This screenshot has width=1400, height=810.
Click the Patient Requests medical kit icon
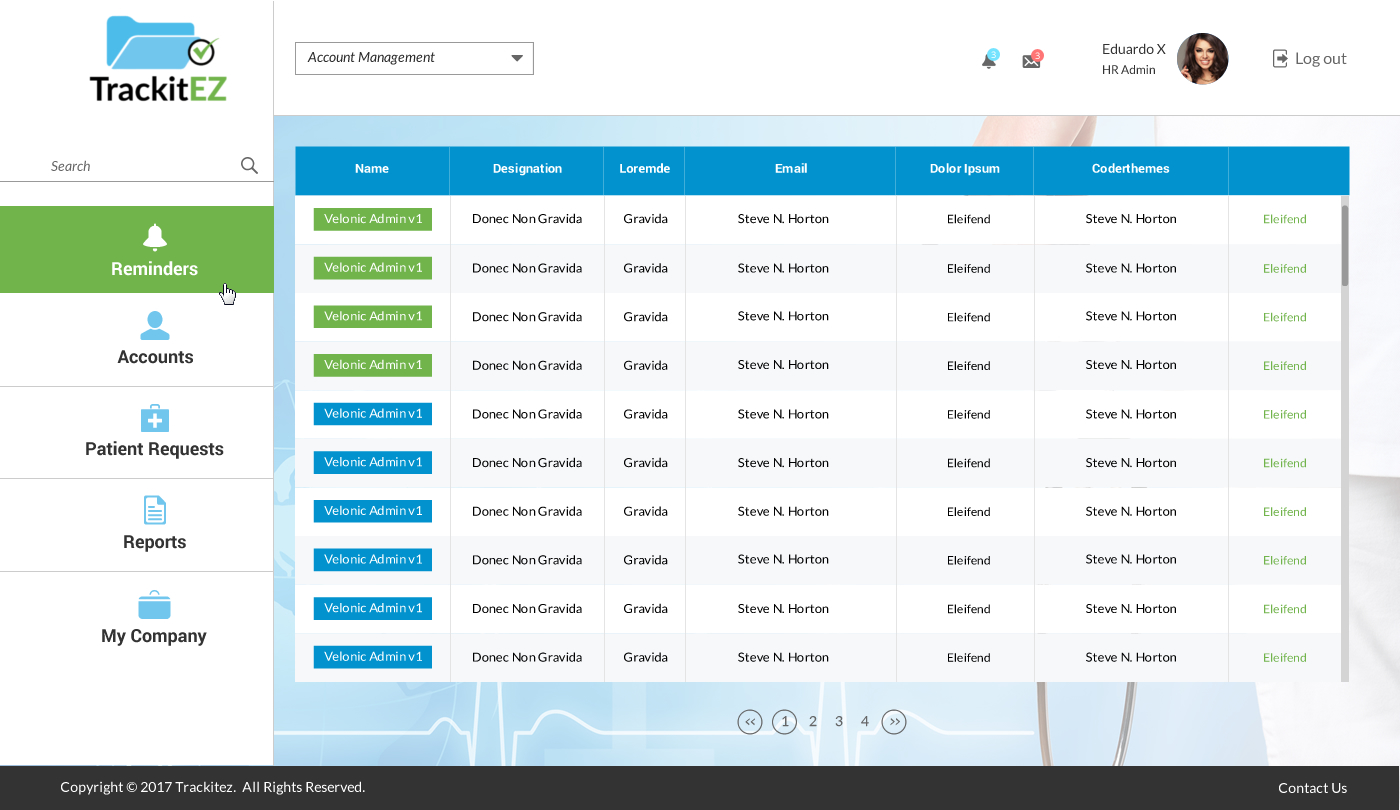[155, 418]
